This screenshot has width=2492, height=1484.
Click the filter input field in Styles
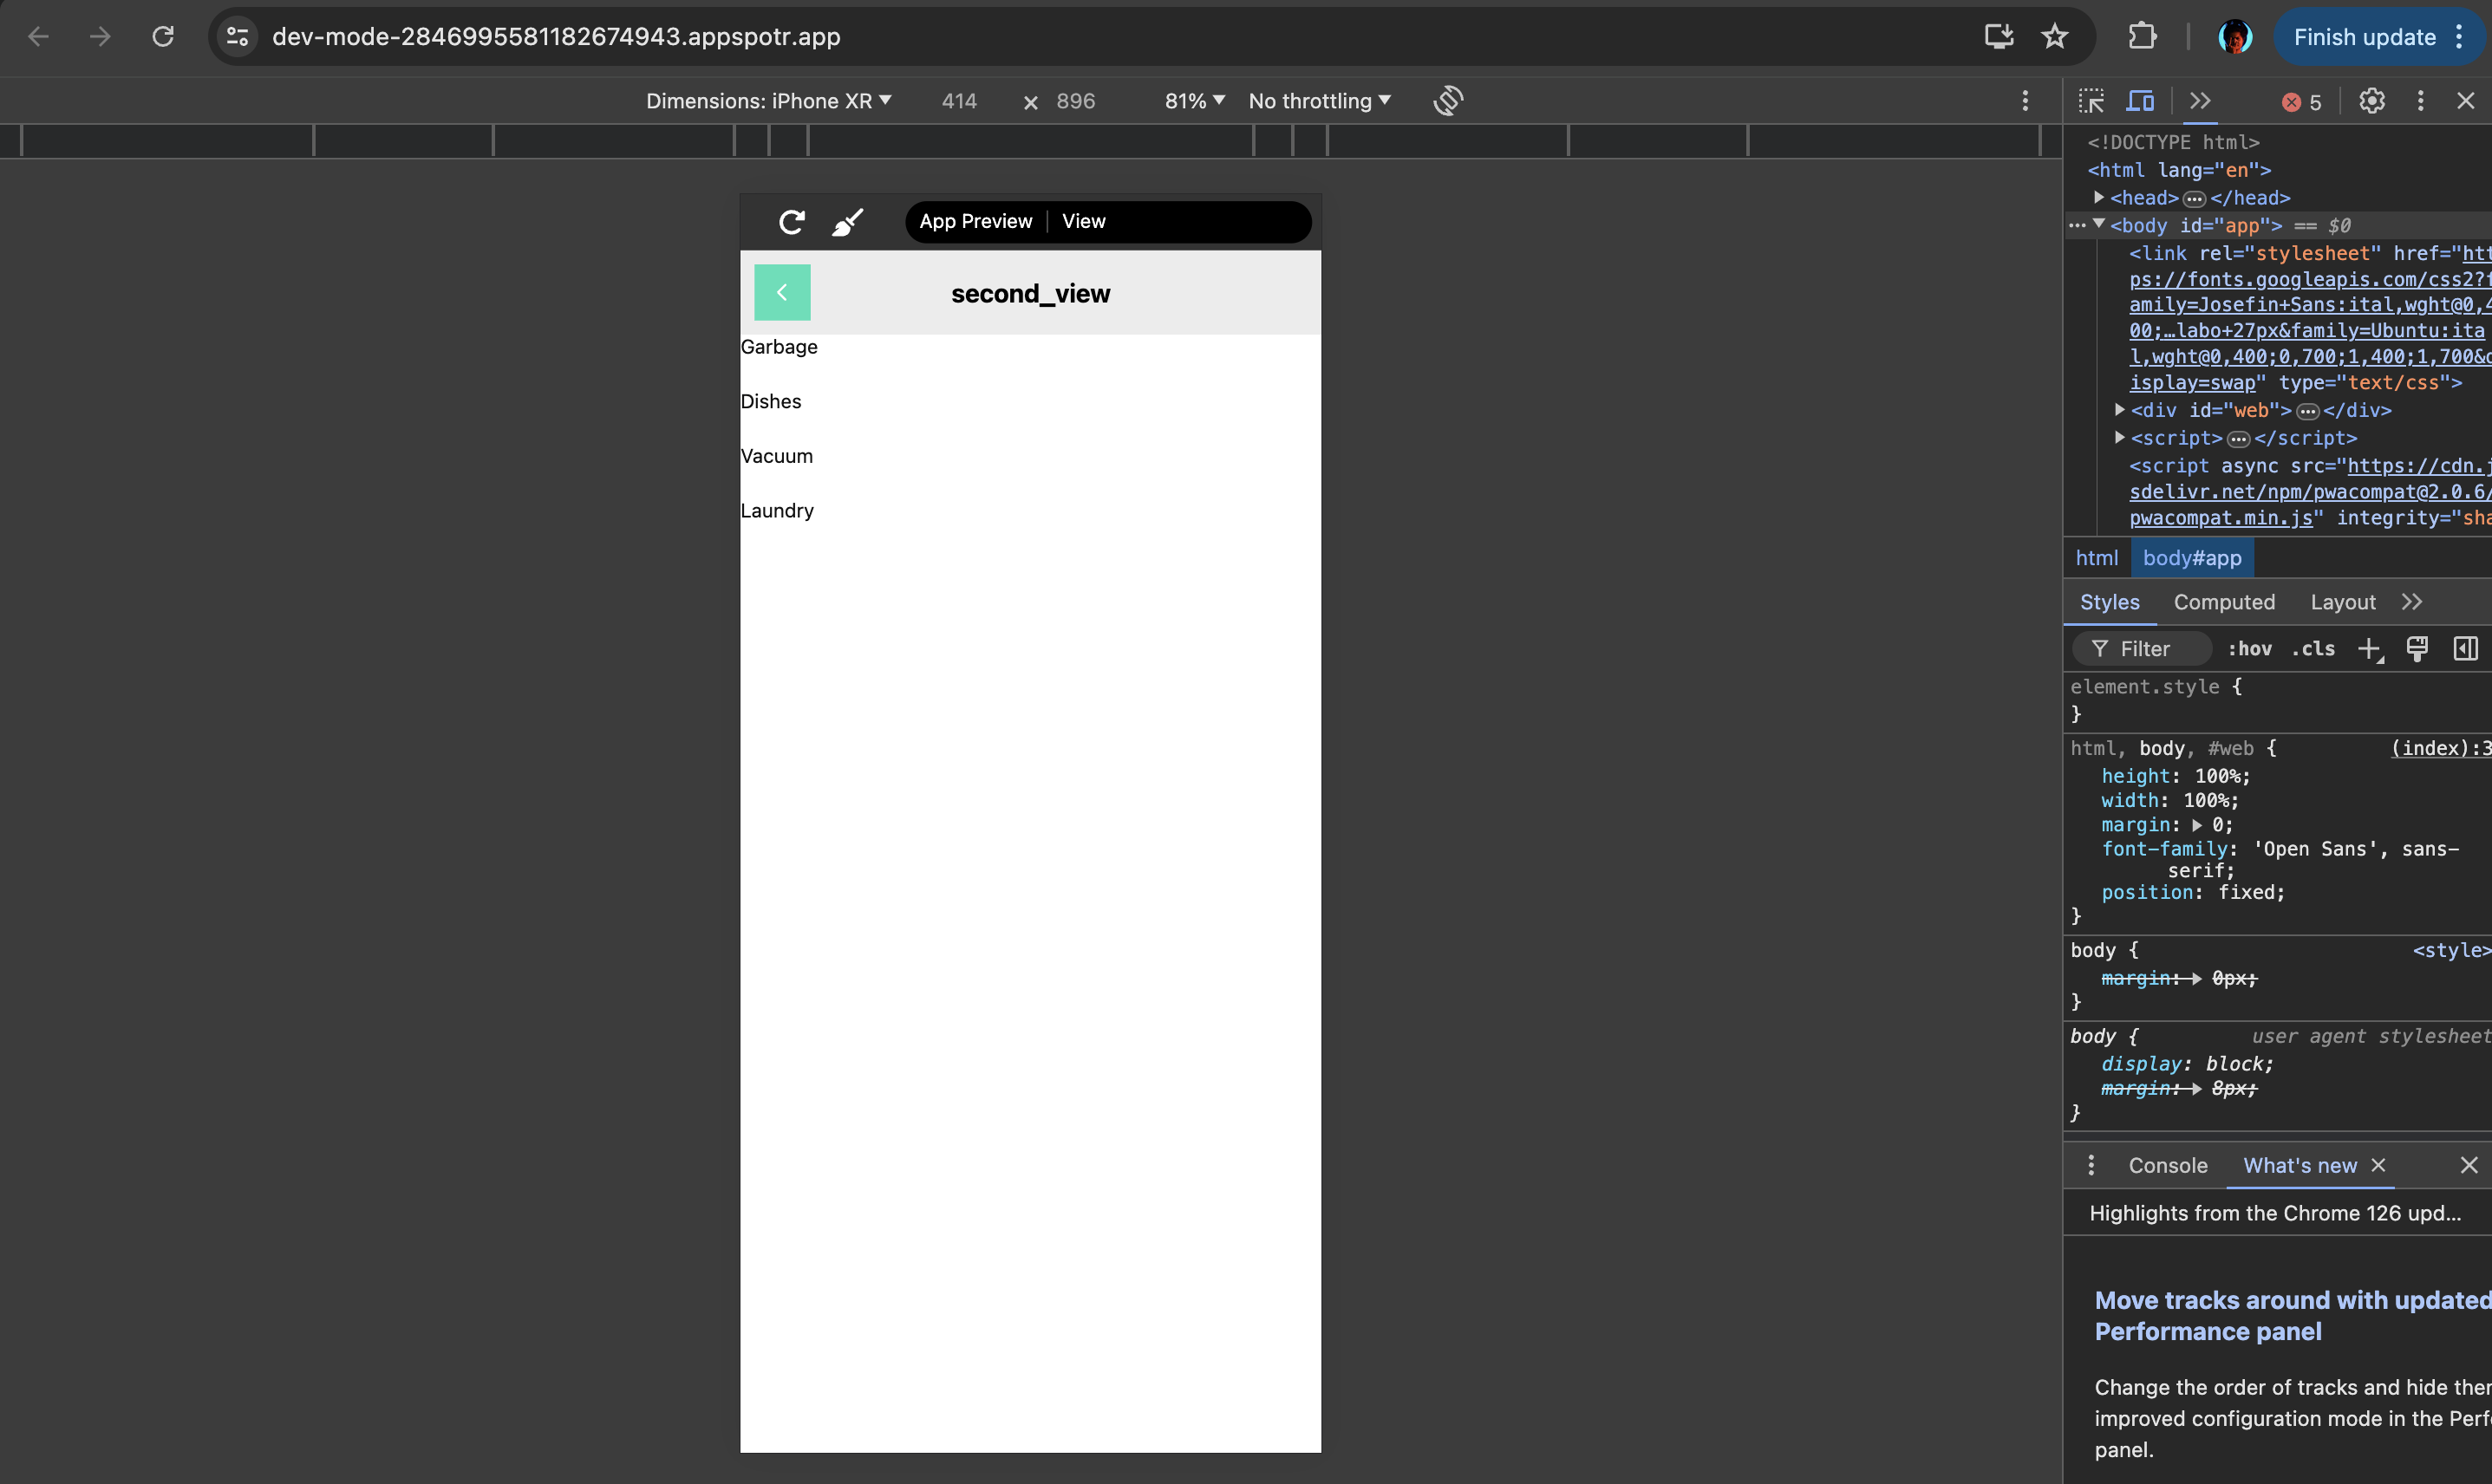pos(2143,647)
